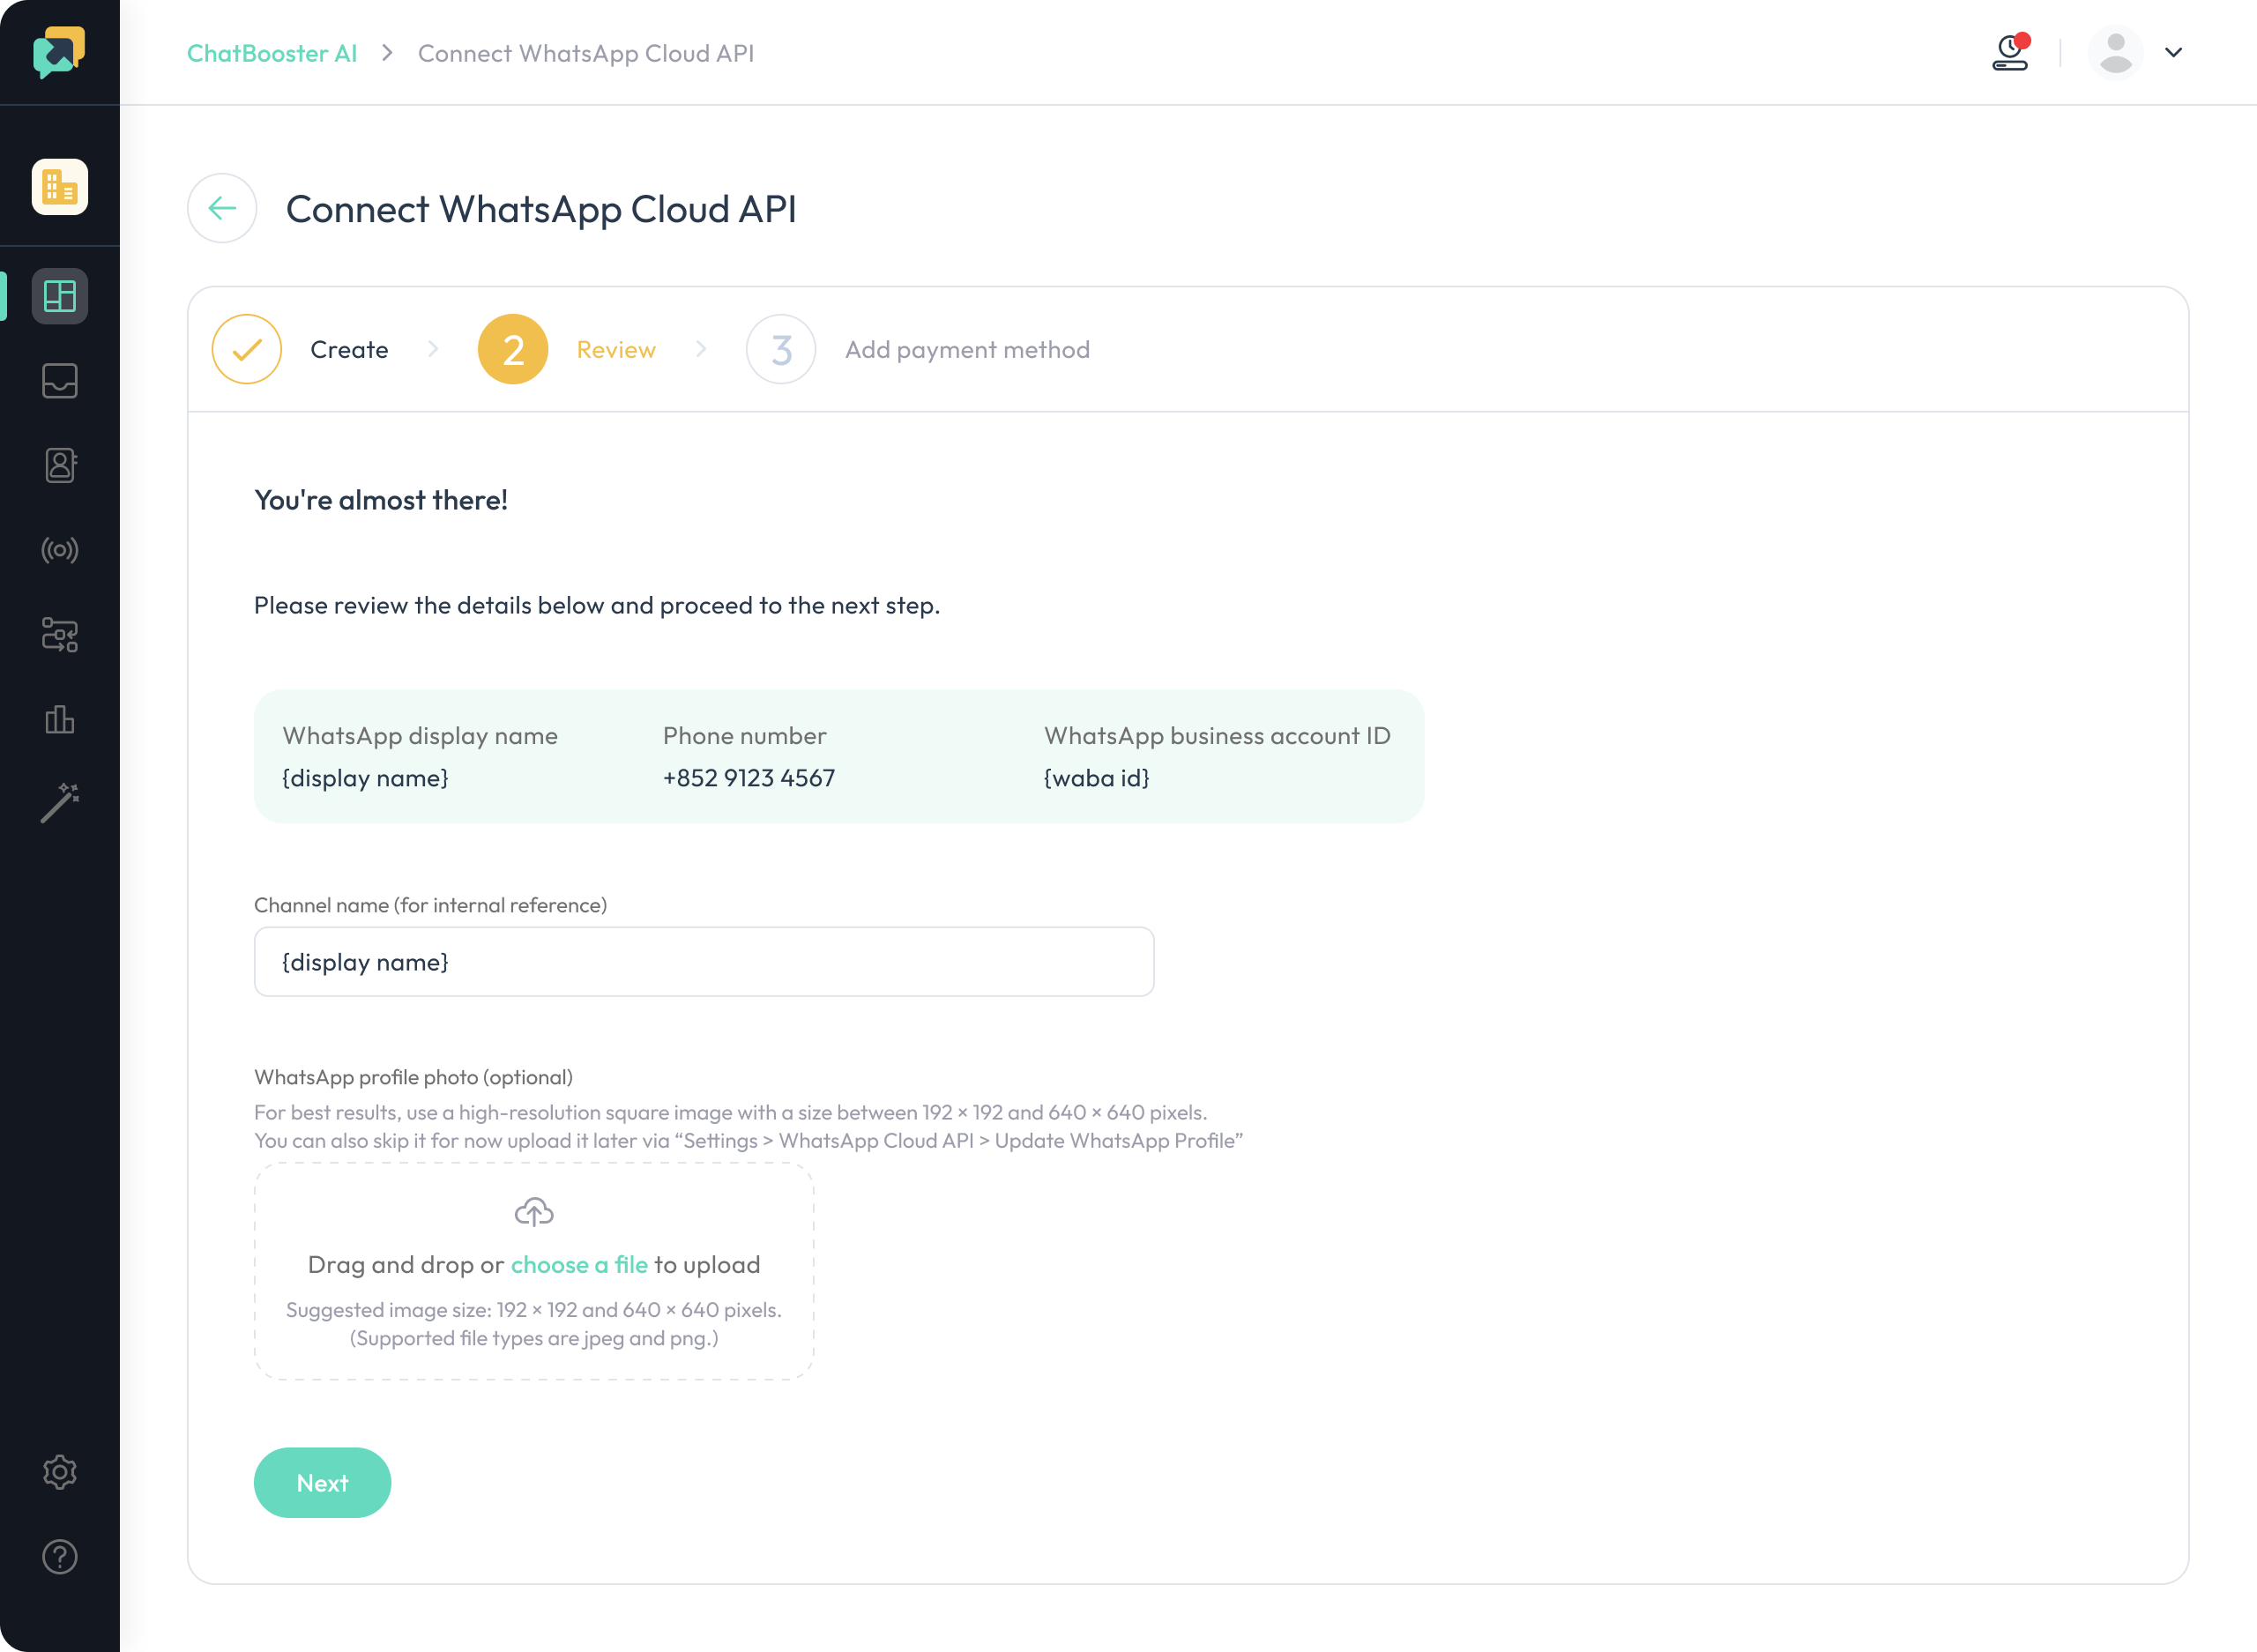Select the Create step in wizard
2257x1652 pixels.
pos(300,349)
